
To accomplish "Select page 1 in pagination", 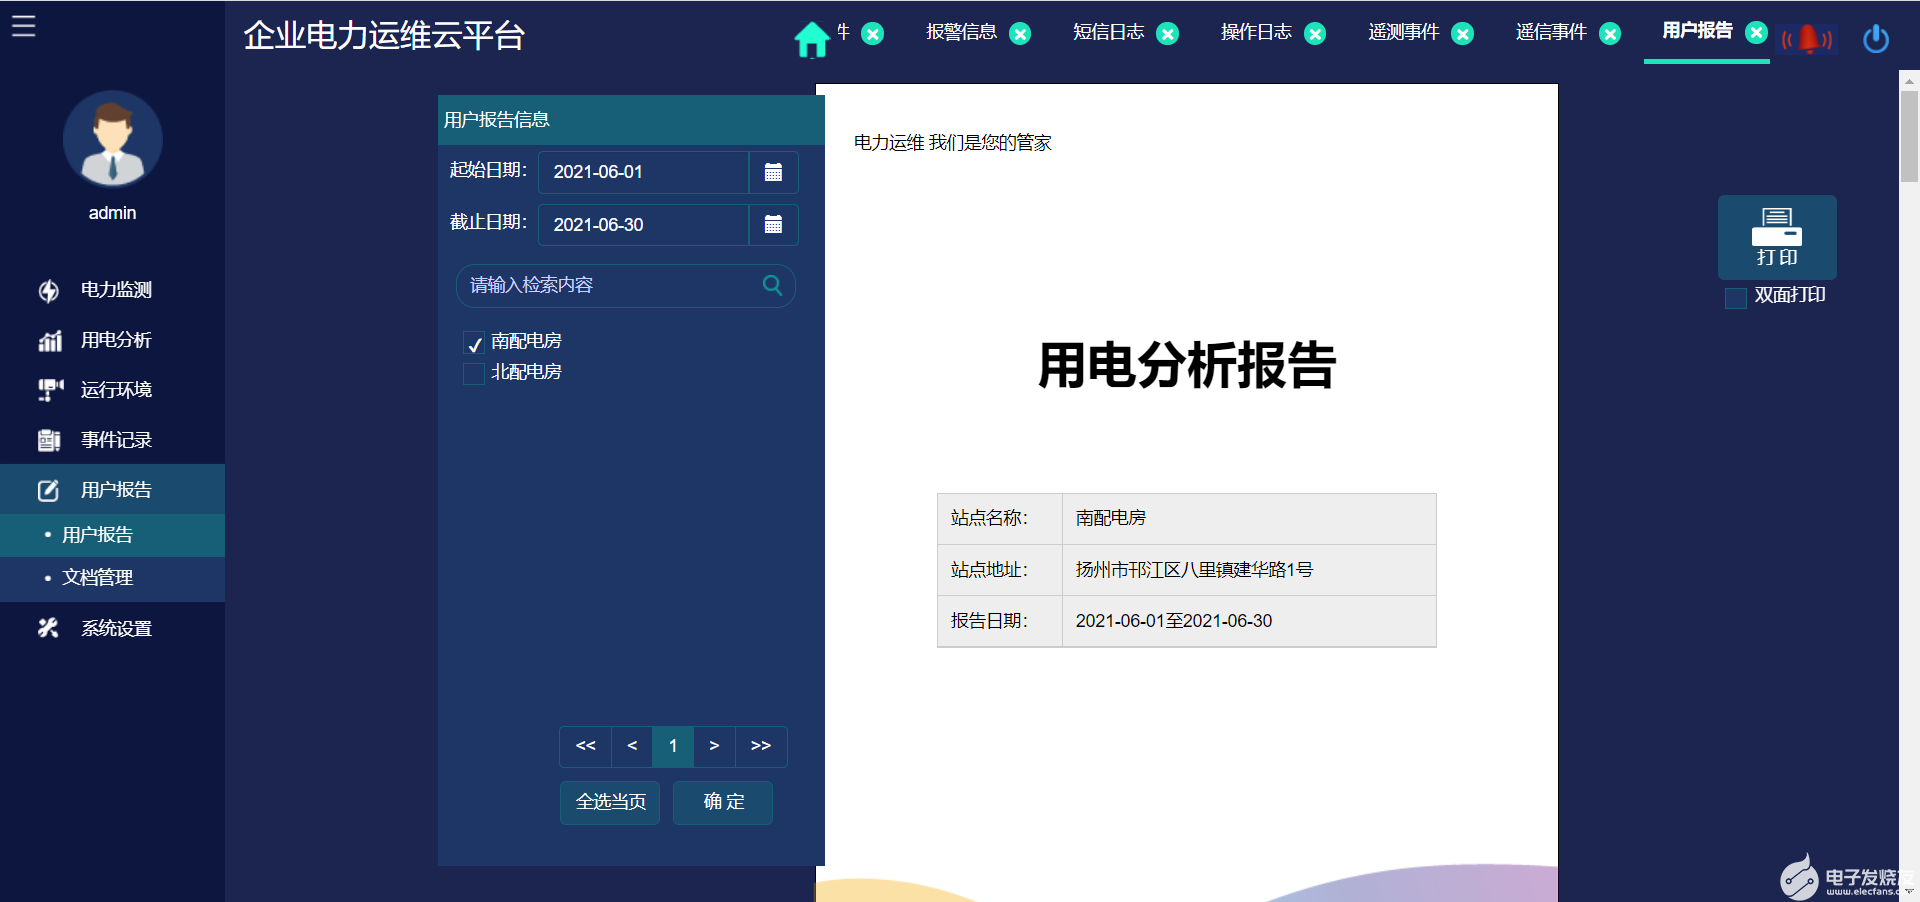I will [673, 747].
